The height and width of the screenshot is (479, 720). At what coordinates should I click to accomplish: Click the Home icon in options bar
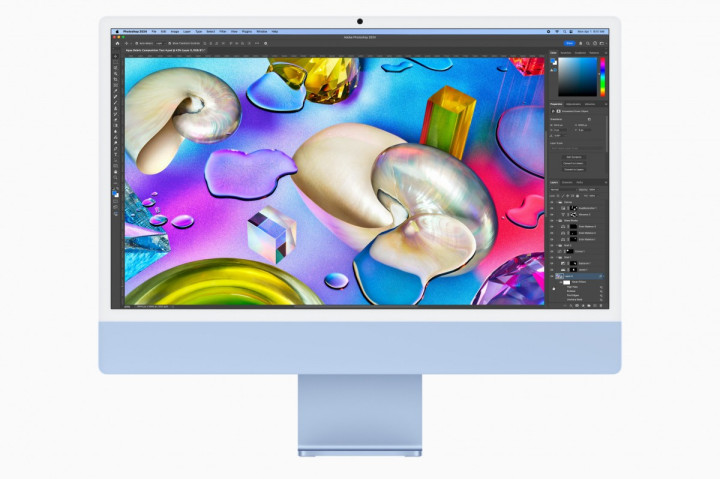pyautogui.click(x=117, y=44)
